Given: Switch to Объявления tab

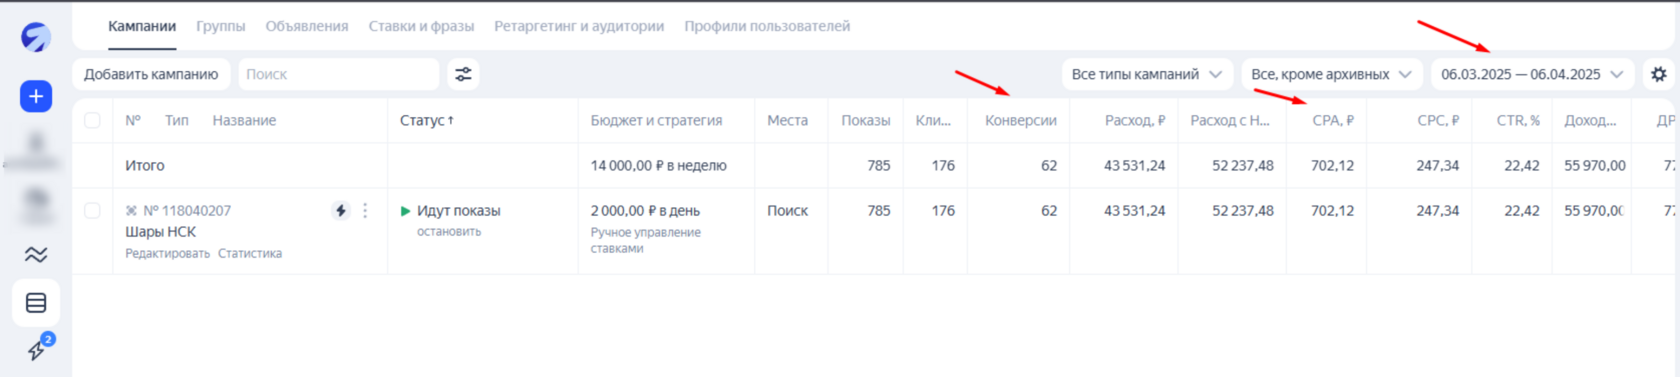Looking at the screenshot, I should pyautogui.click(x=307, y=26).
